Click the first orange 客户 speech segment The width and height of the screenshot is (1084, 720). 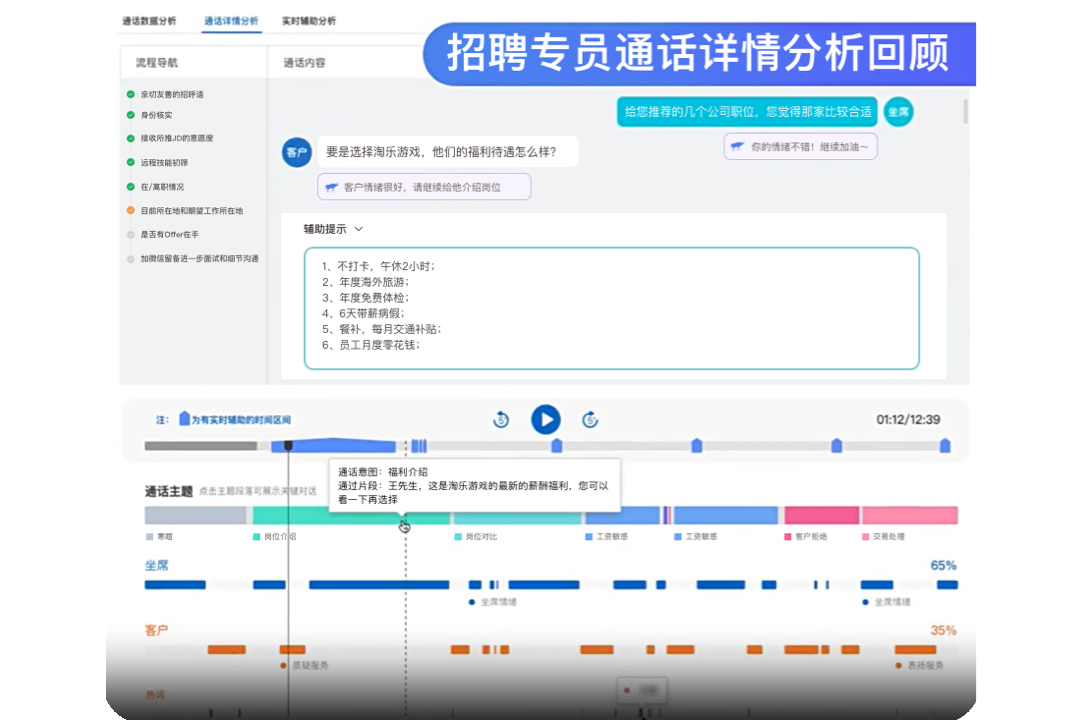click(227, 649)
